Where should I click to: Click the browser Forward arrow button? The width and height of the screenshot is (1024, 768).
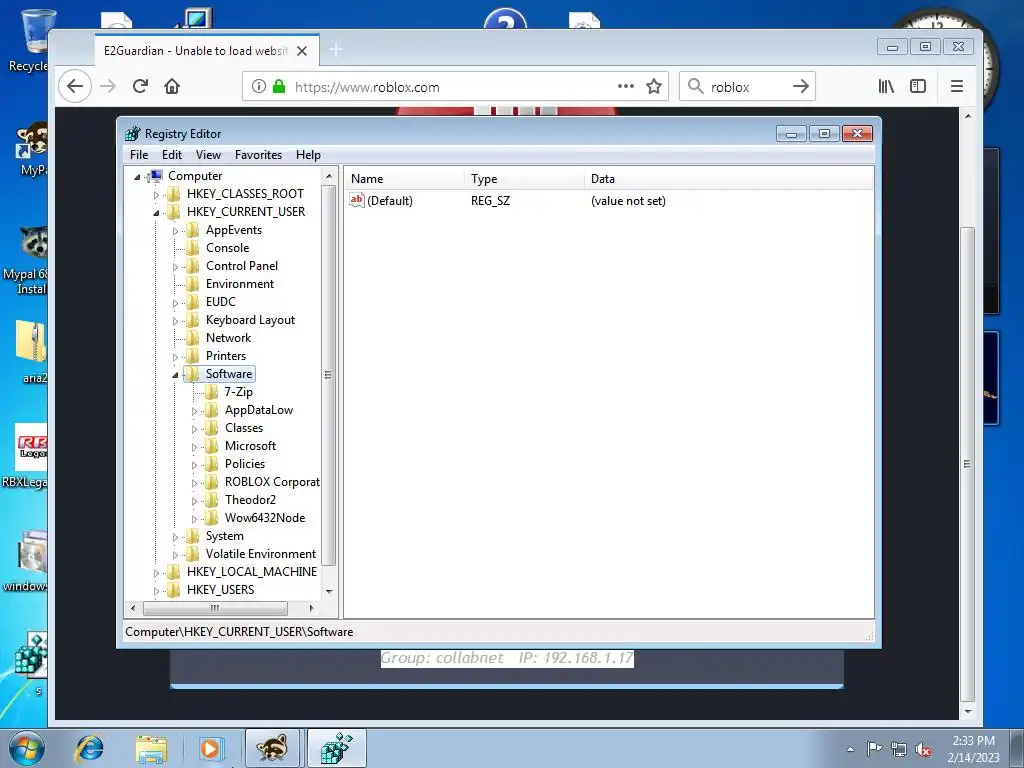point(108,86)
